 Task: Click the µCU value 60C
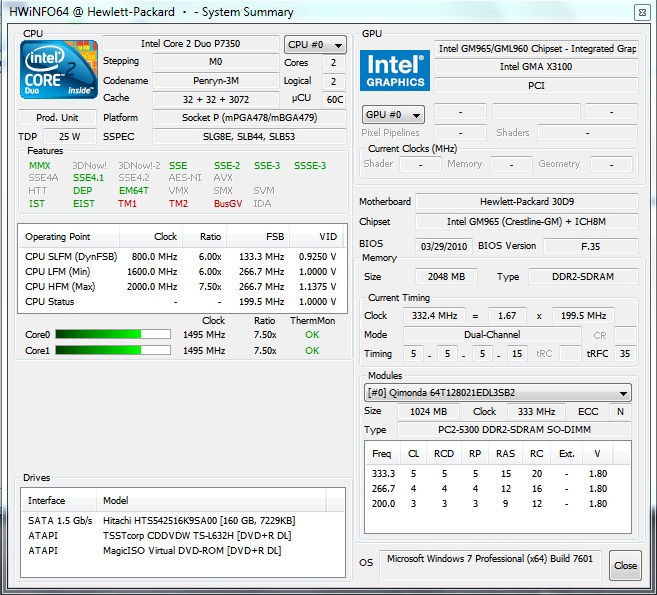coord(334,99)
